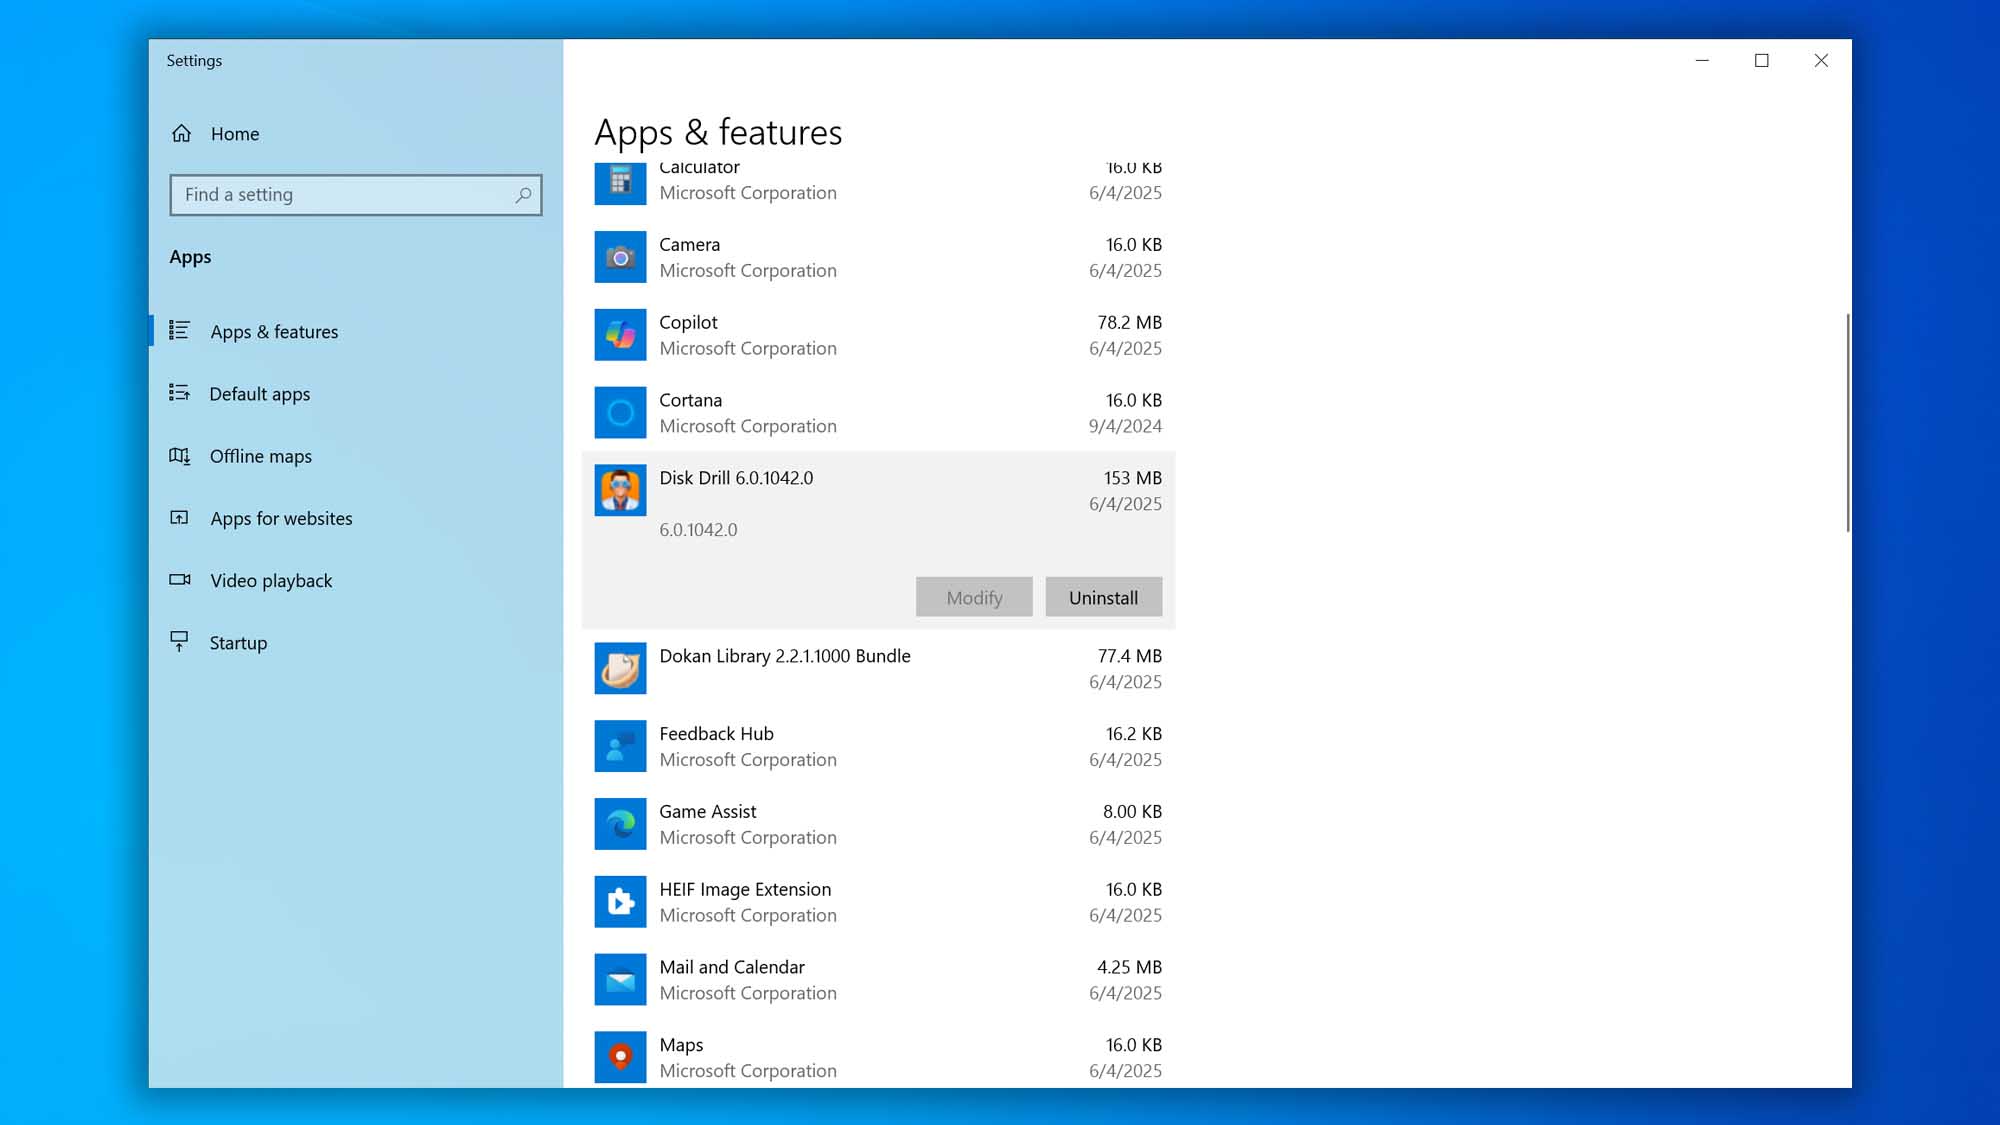
Task: Click the Cortana circle icon
Action: click(x=620, y=413)
